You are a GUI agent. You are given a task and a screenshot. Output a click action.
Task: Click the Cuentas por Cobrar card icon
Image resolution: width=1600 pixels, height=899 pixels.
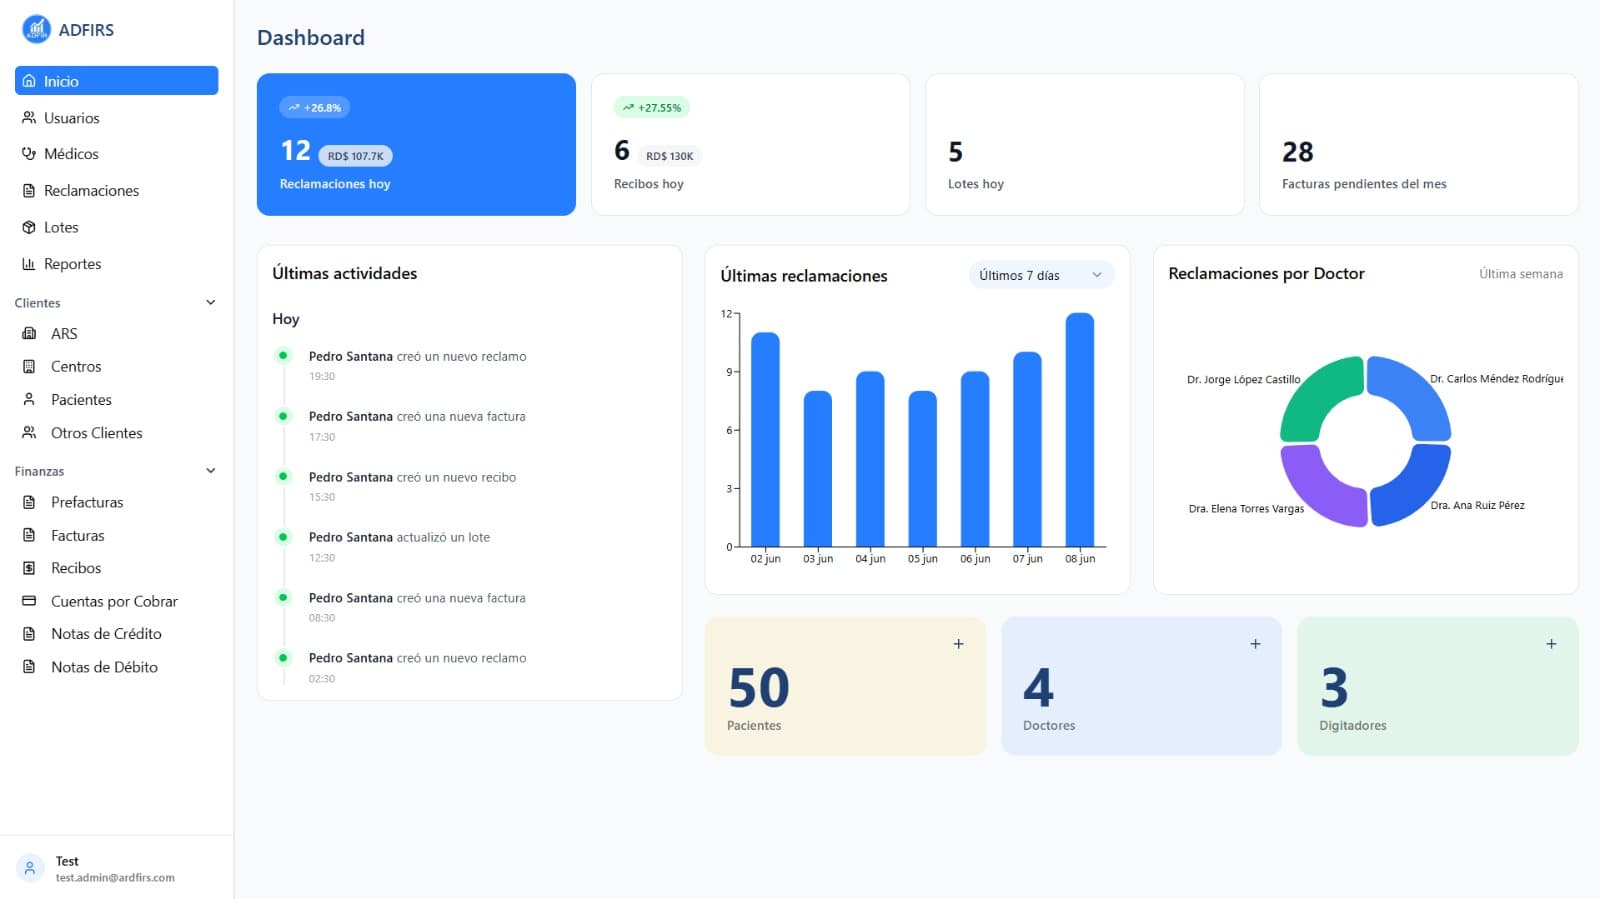click(29, 601)
